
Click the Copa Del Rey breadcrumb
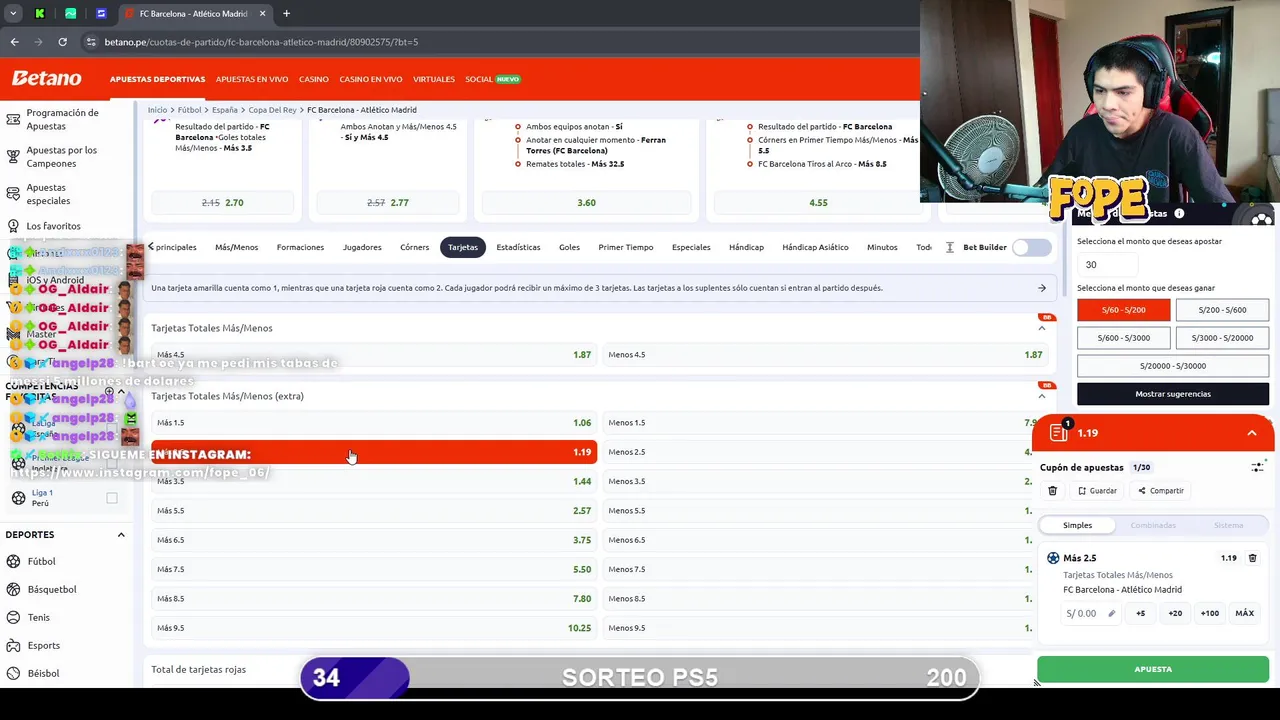(x=272, y=110)
